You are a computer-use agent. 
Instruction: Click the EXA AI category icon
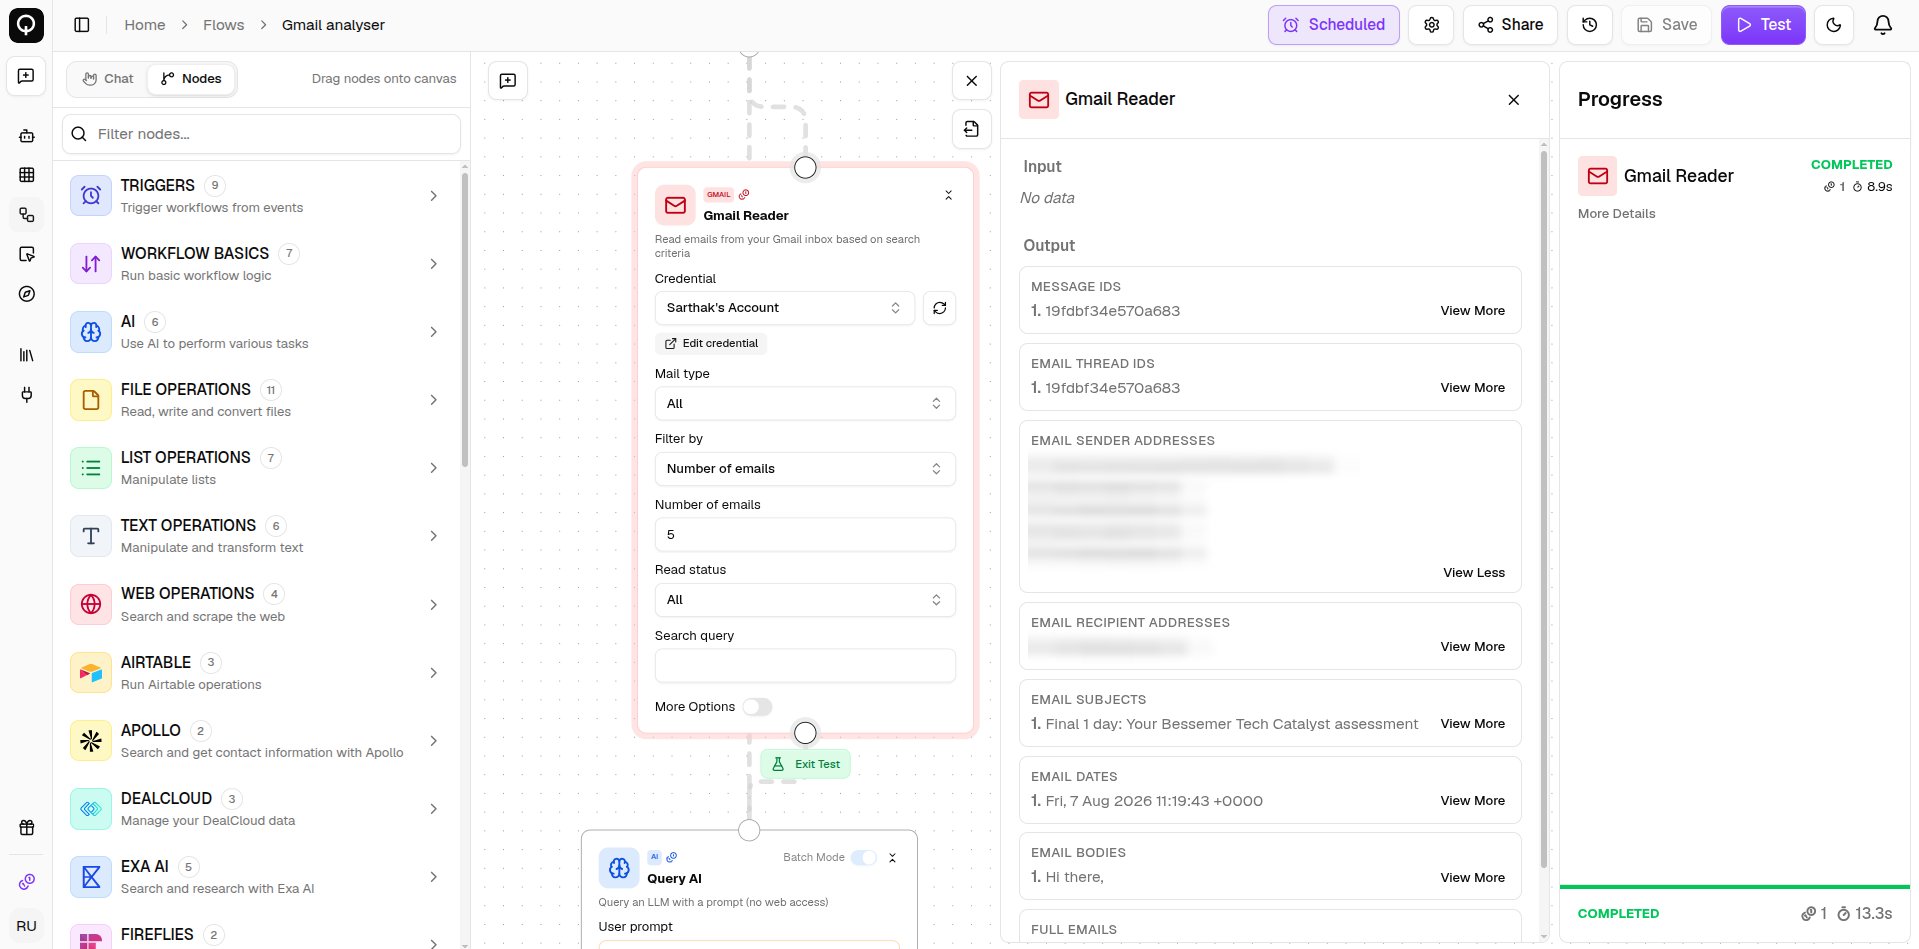91,877
